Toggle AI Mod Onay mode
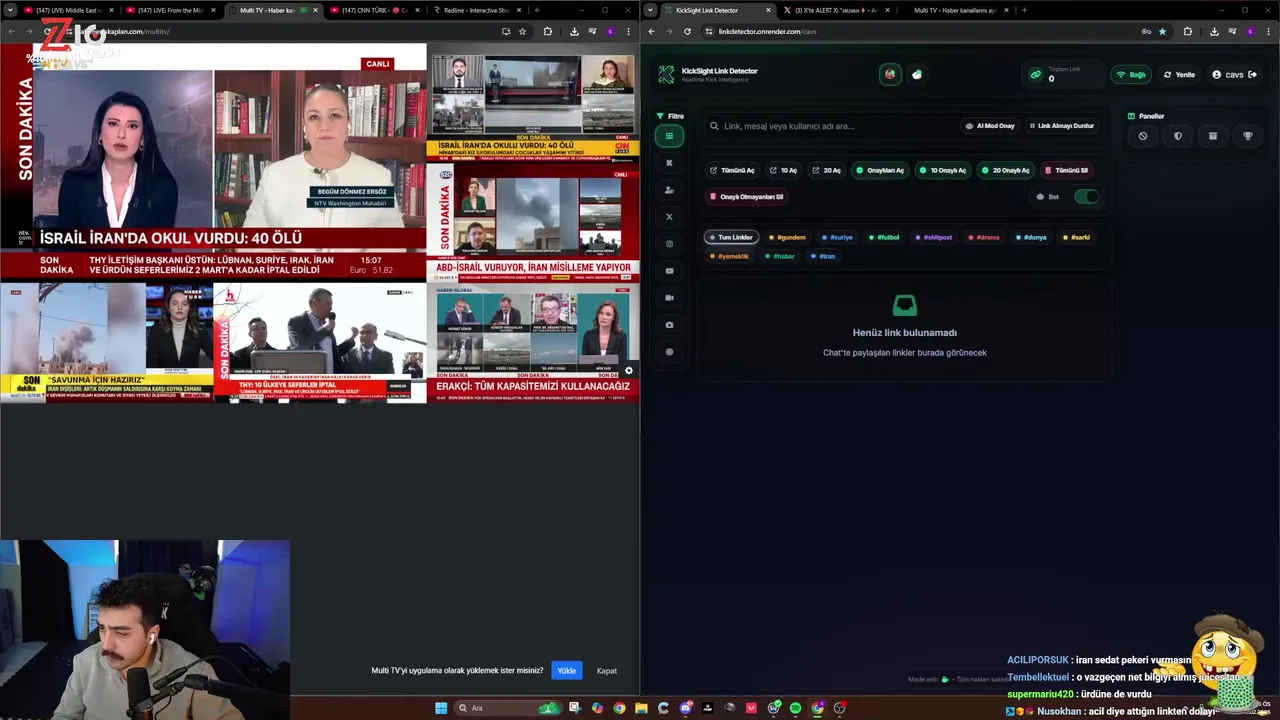Screen dimensions: 1280x720 coord(989,126)
